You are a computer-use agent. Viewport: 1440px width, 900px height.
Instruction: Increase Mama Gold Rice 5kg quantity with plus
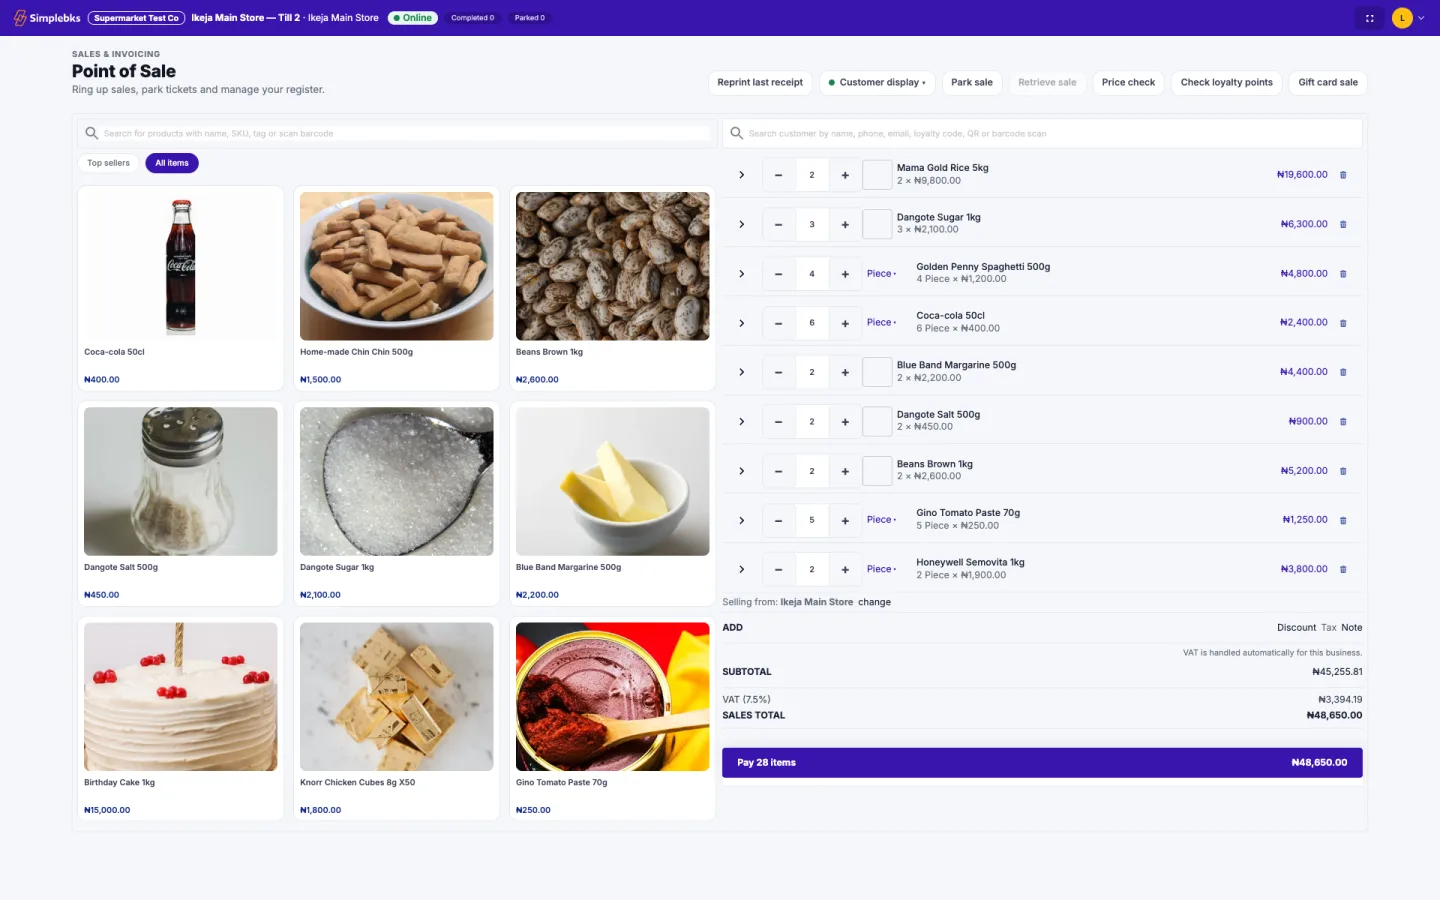(845, 175)
